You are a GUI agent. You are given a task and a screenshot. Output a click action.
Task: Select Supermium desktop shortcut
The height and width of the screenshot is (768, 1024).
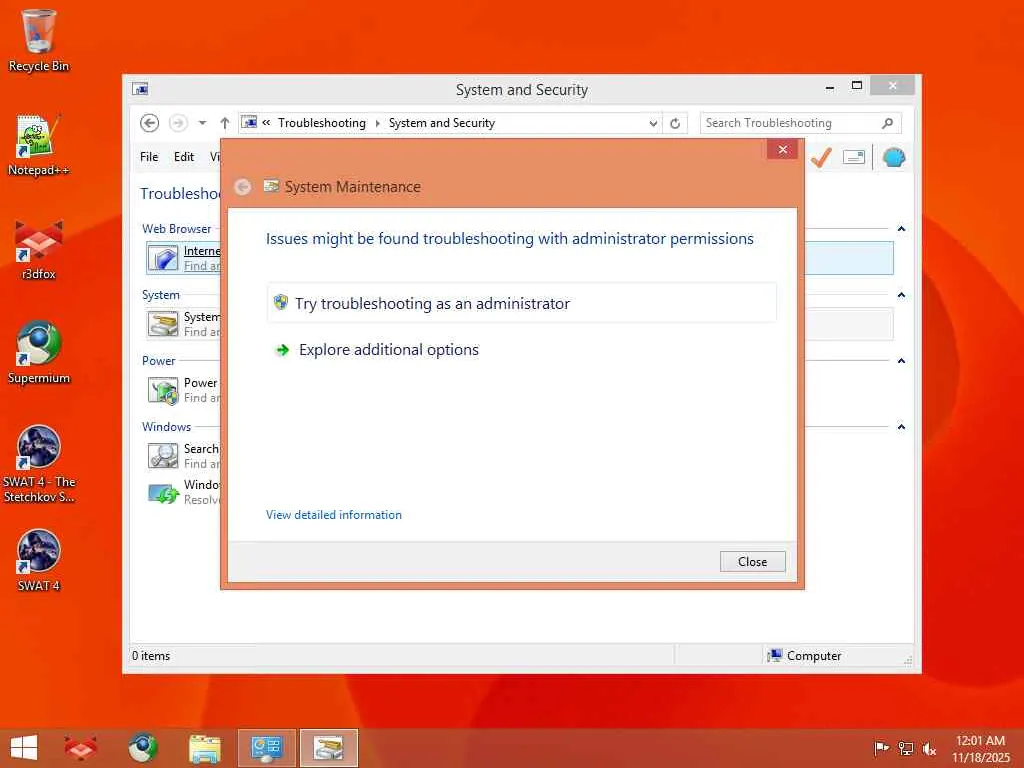39,353
